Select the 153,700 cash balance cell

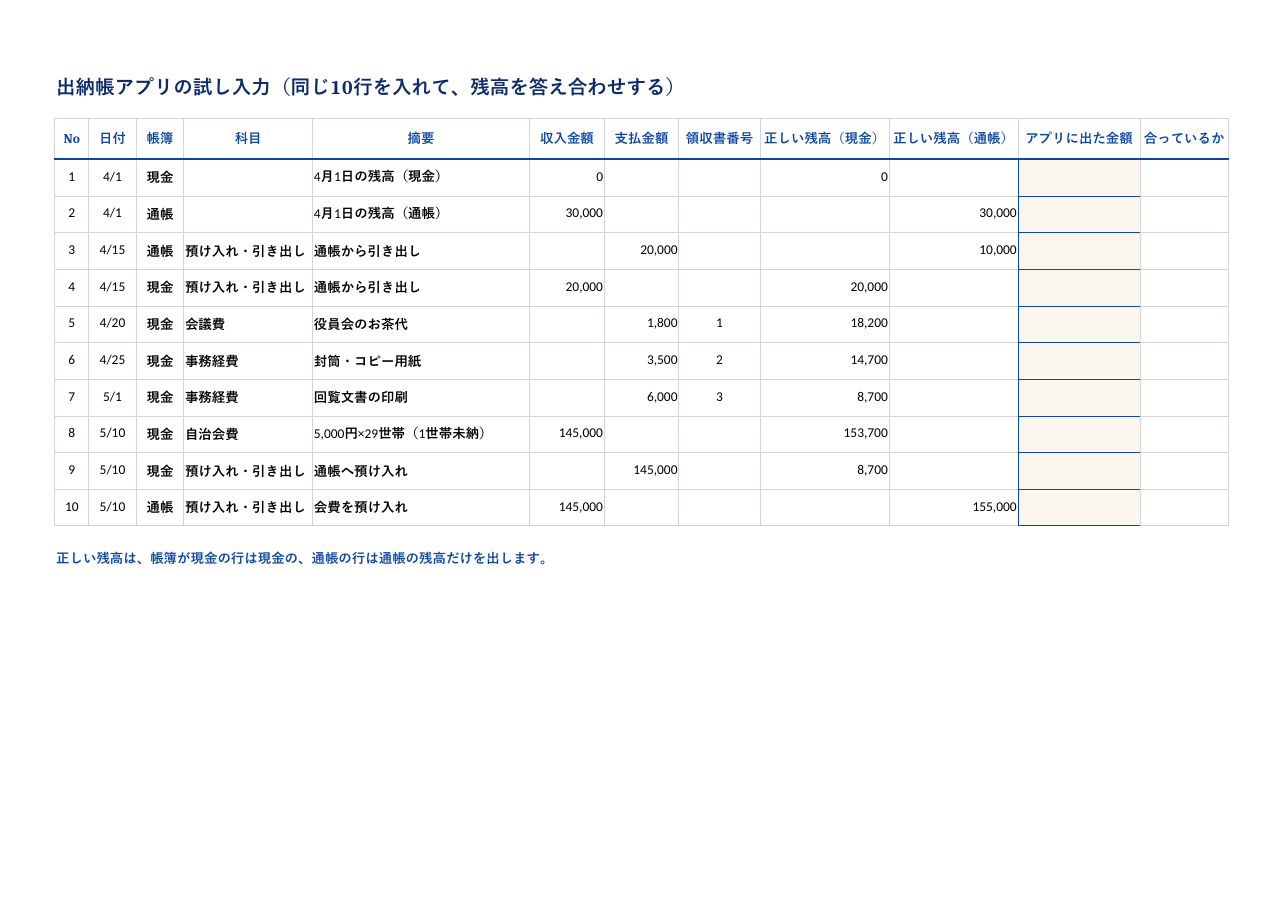pyautogui.click(x=825, y=434)
